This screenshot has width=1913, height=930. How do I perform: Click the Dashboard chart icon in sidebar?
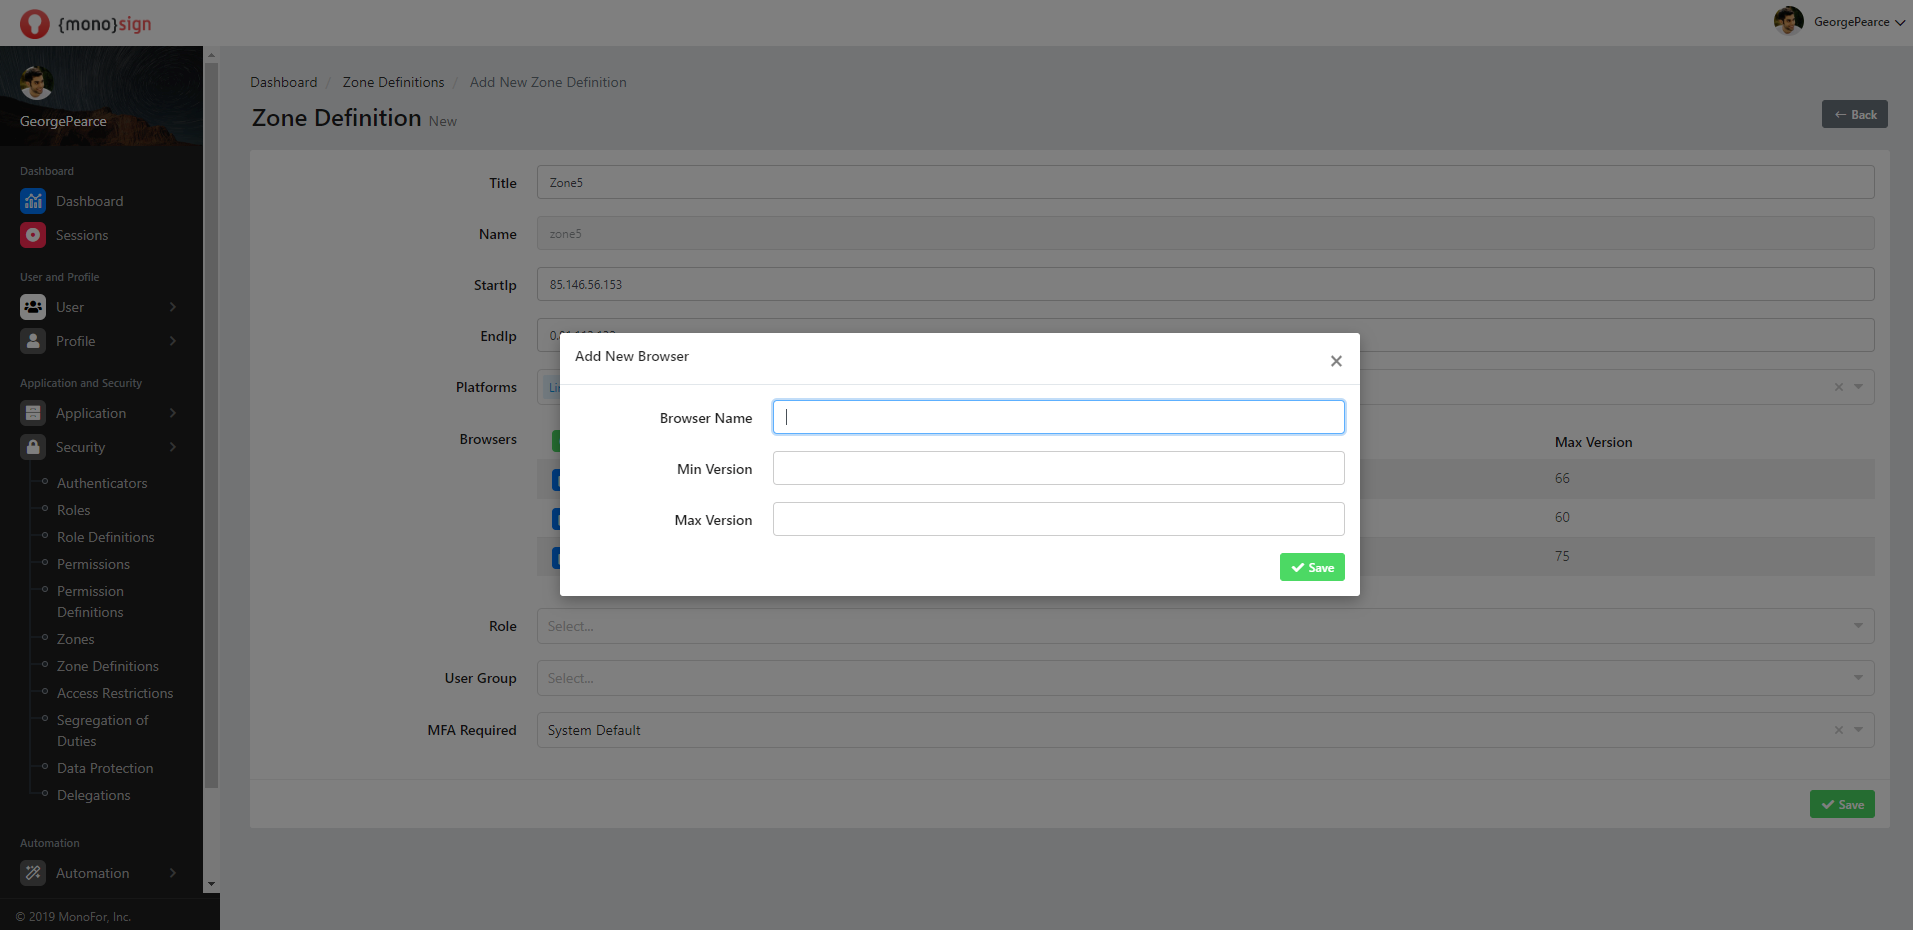pos(33,201)
